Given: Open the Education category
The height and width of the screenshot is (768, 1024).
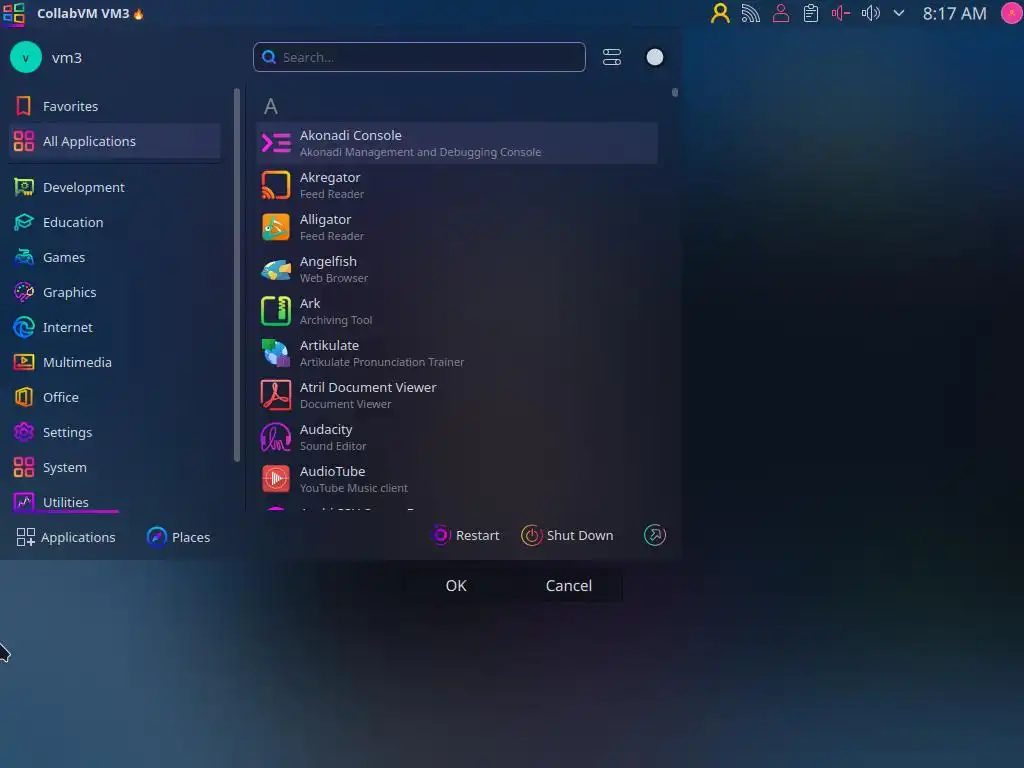Looking at the screenshot, I should (115, 222).
